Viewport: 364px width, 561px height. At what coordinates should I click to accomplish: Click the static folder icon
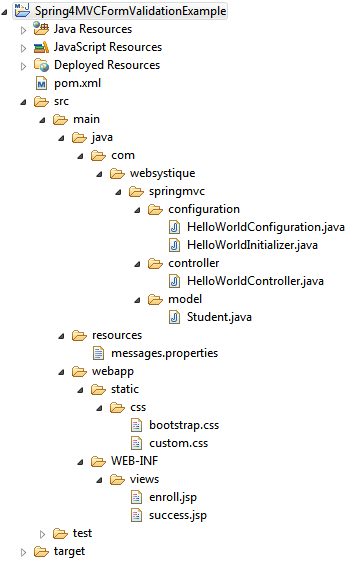(x=98, y=389)
